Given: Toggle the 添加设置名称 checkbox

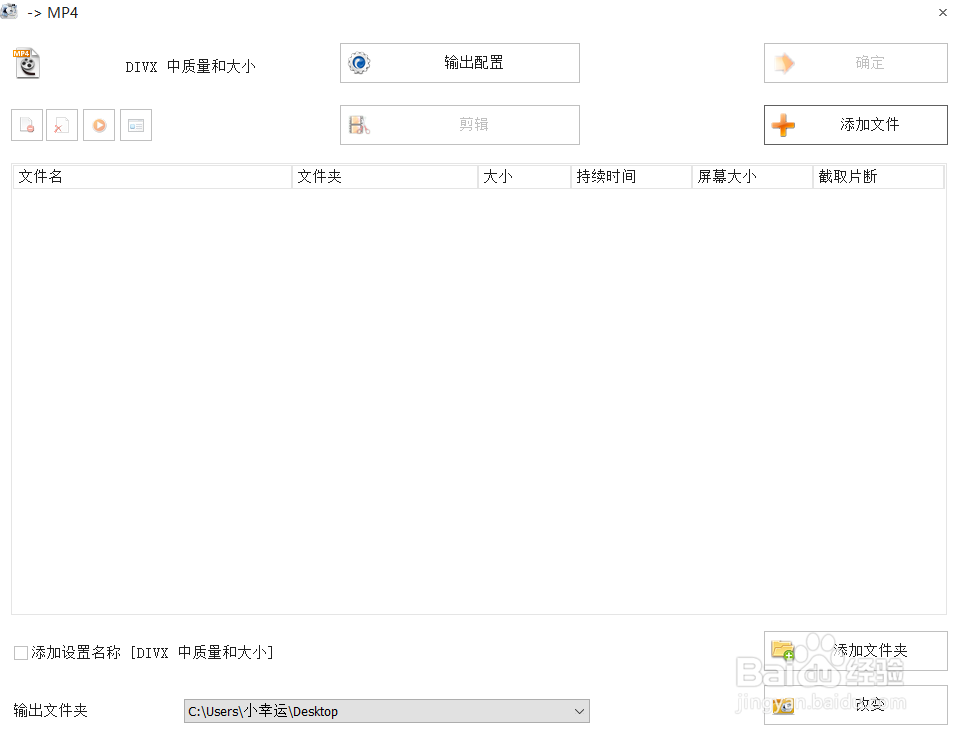Looking at the screenshot, I should (21, 653).
